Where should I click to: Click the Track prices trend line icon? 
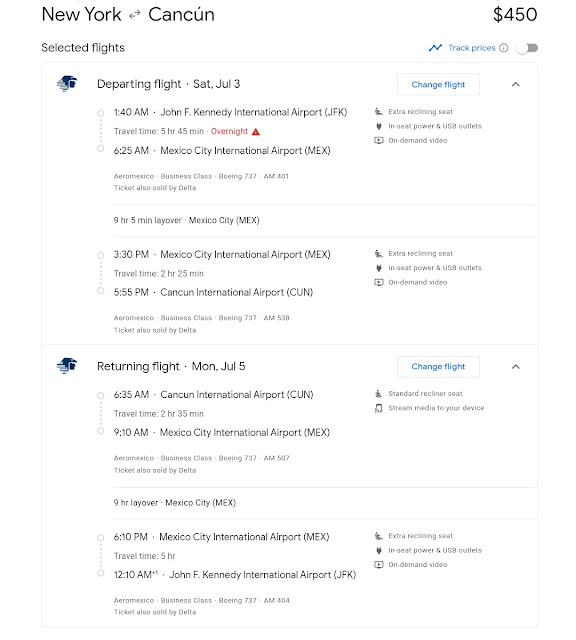(436, 48)
